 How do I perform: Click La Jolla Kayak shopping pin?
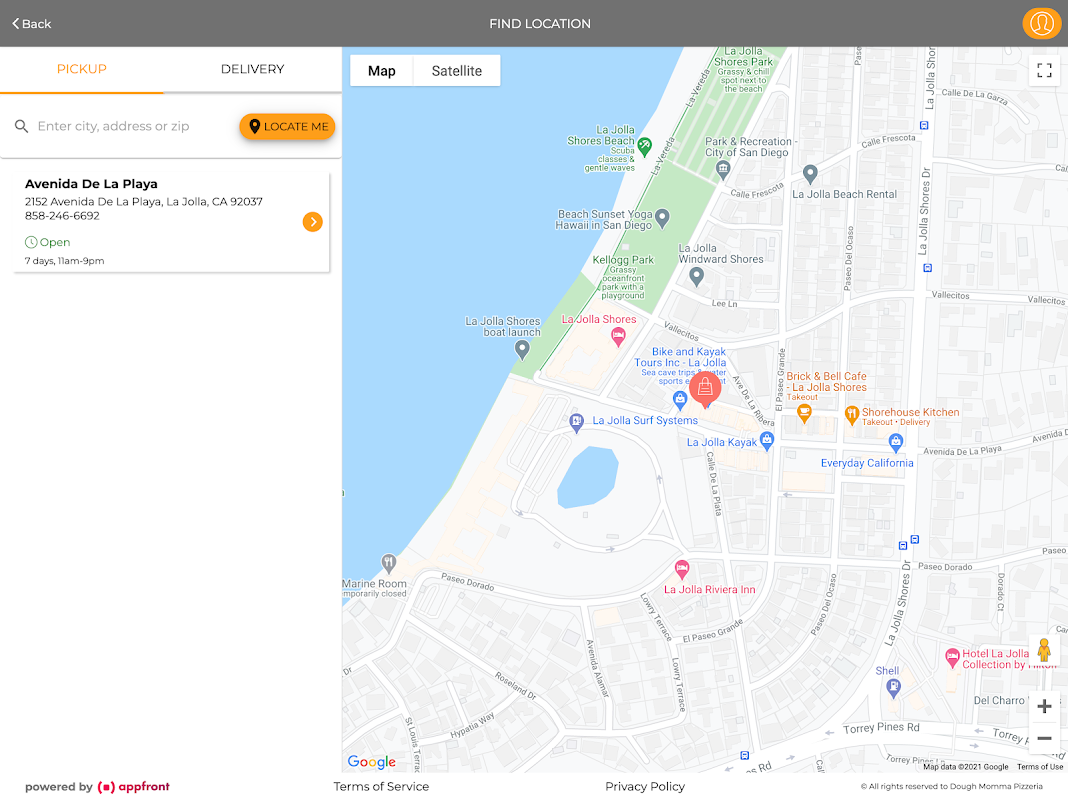pos(767,441)
